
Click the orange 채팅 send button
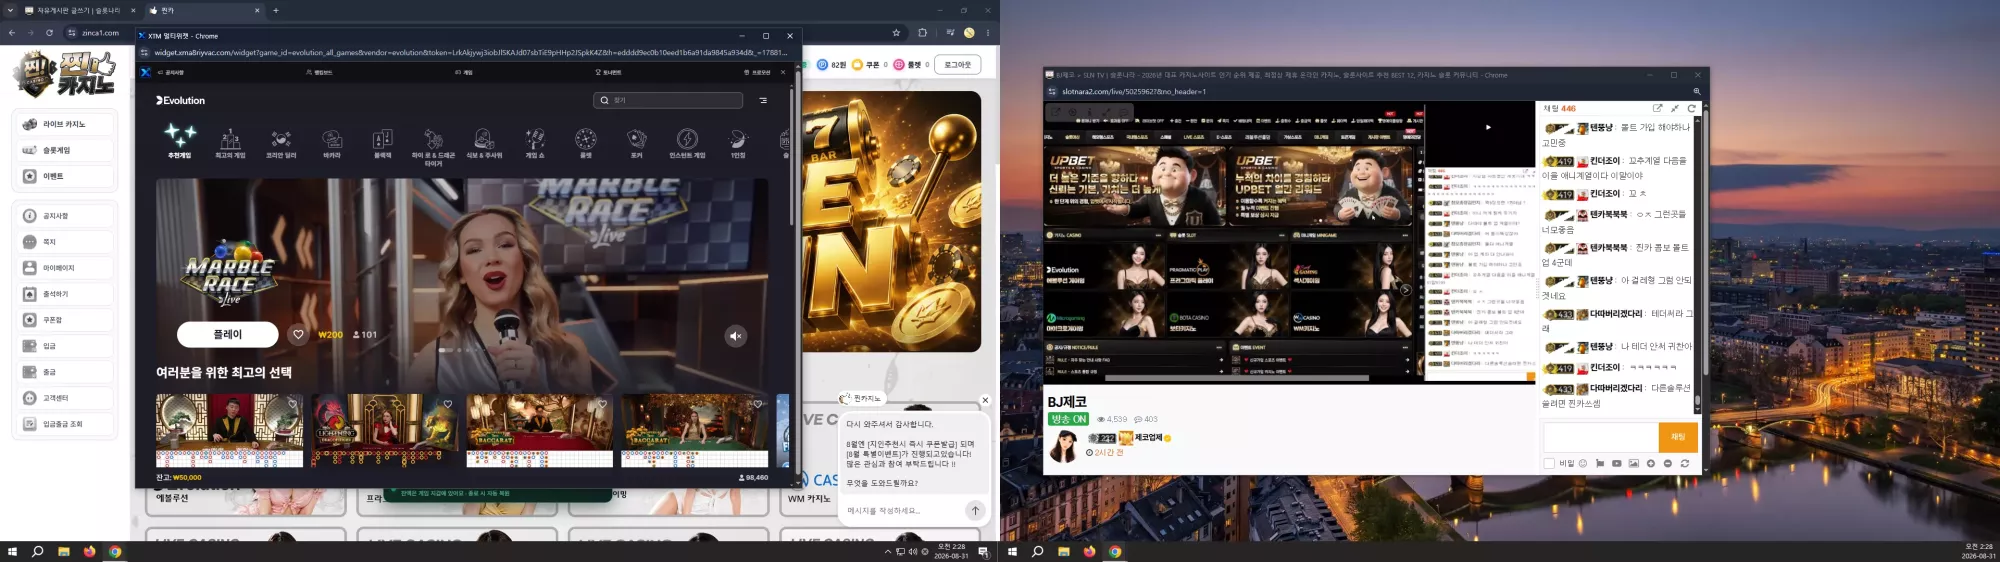point(1678,437)
